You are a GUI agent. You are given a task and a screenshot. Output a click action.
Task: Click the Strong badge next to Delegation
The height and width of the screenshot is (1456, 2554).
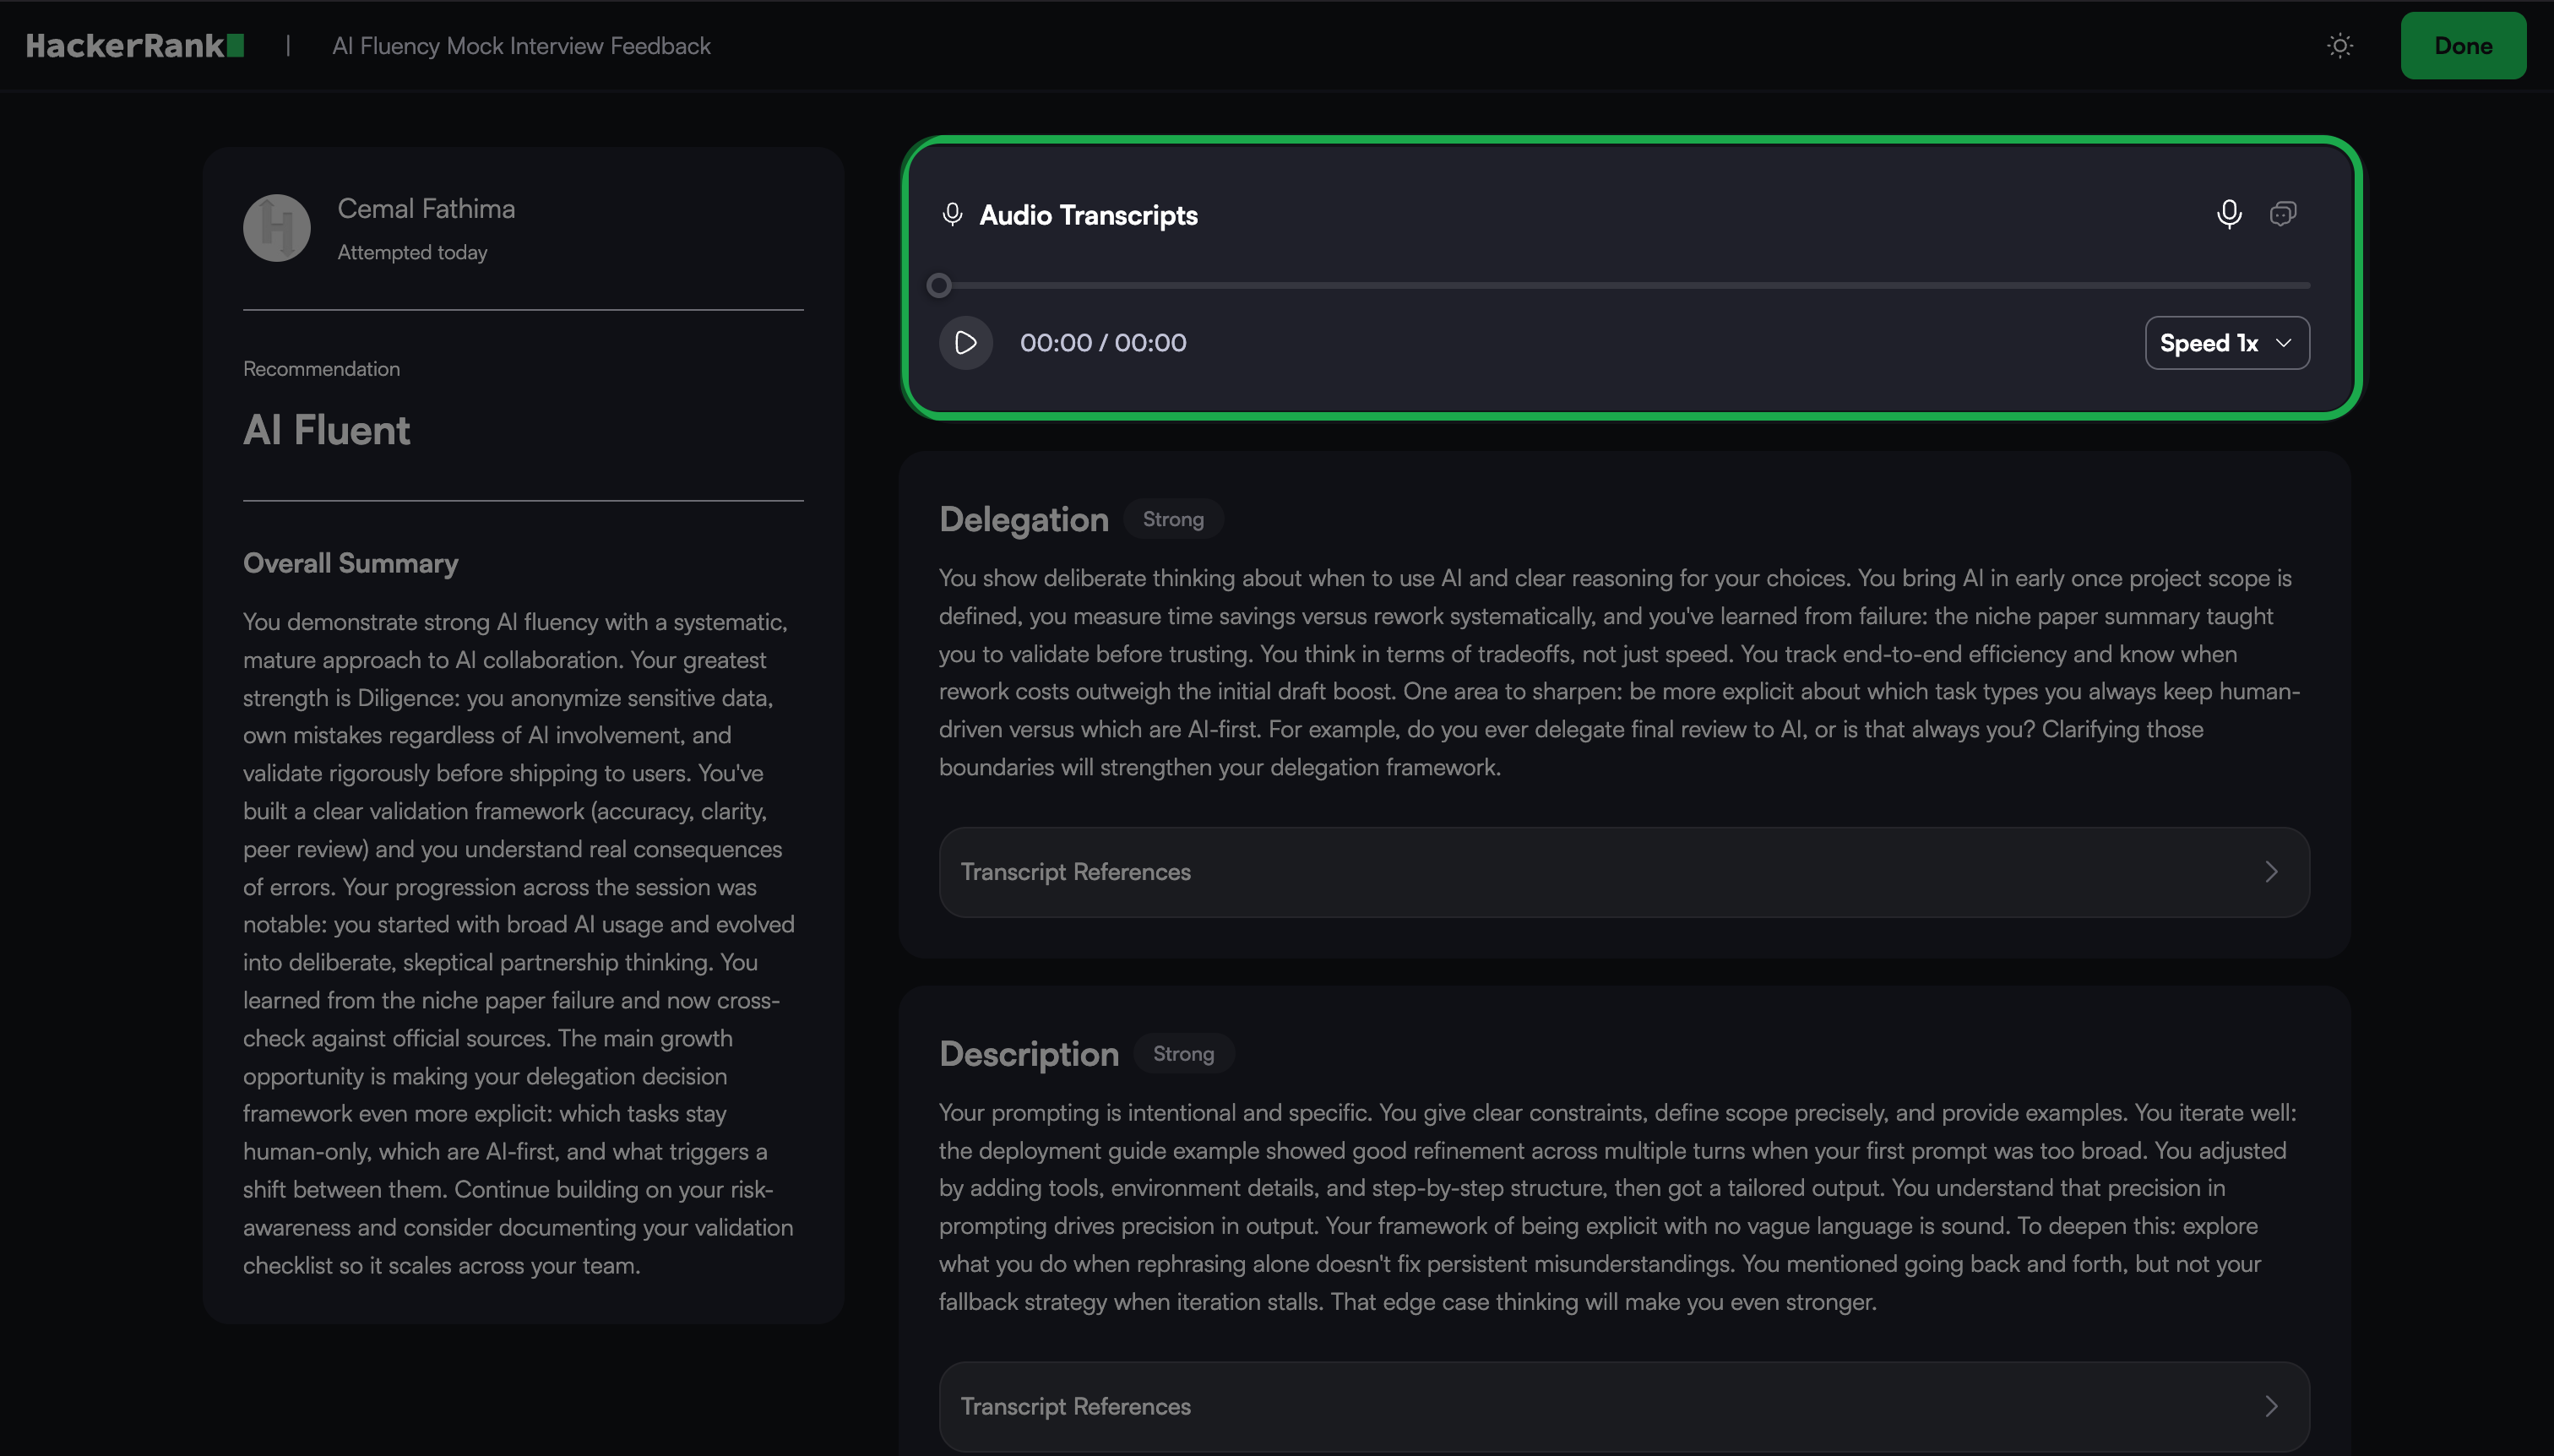pos(1172,519)
